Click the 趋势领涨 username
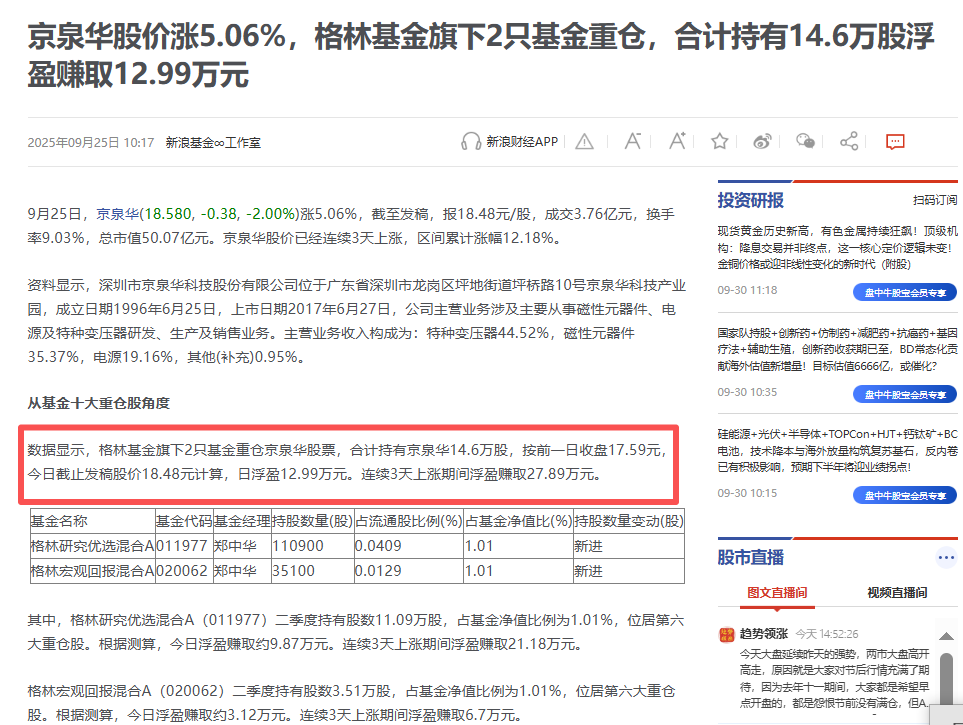This screenshot has height=725, width=963. tap(763, 633)
